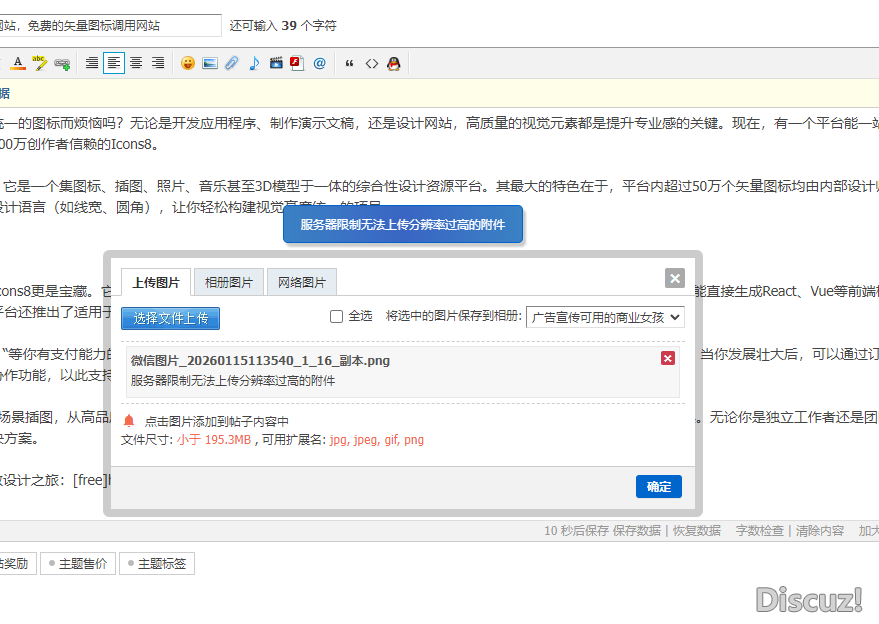Confirm with the 确定 button
879x624 pixels.
pyautogui.click(x=658, y=486)
